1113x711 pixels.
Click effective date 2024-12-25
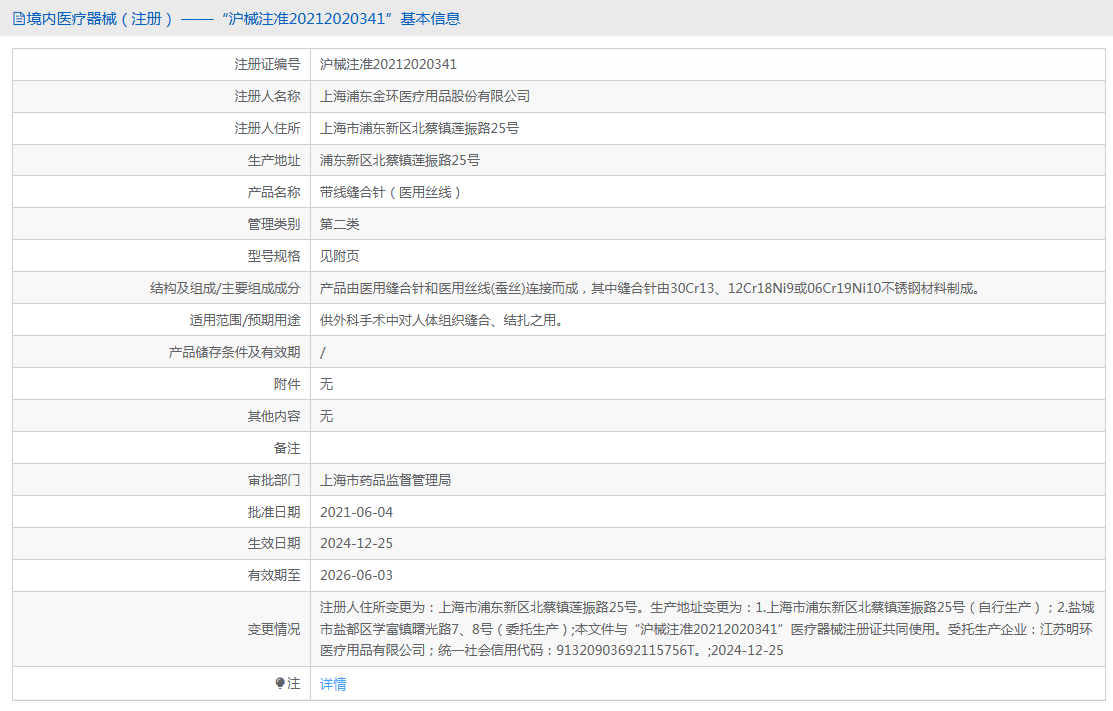[356, 544]
